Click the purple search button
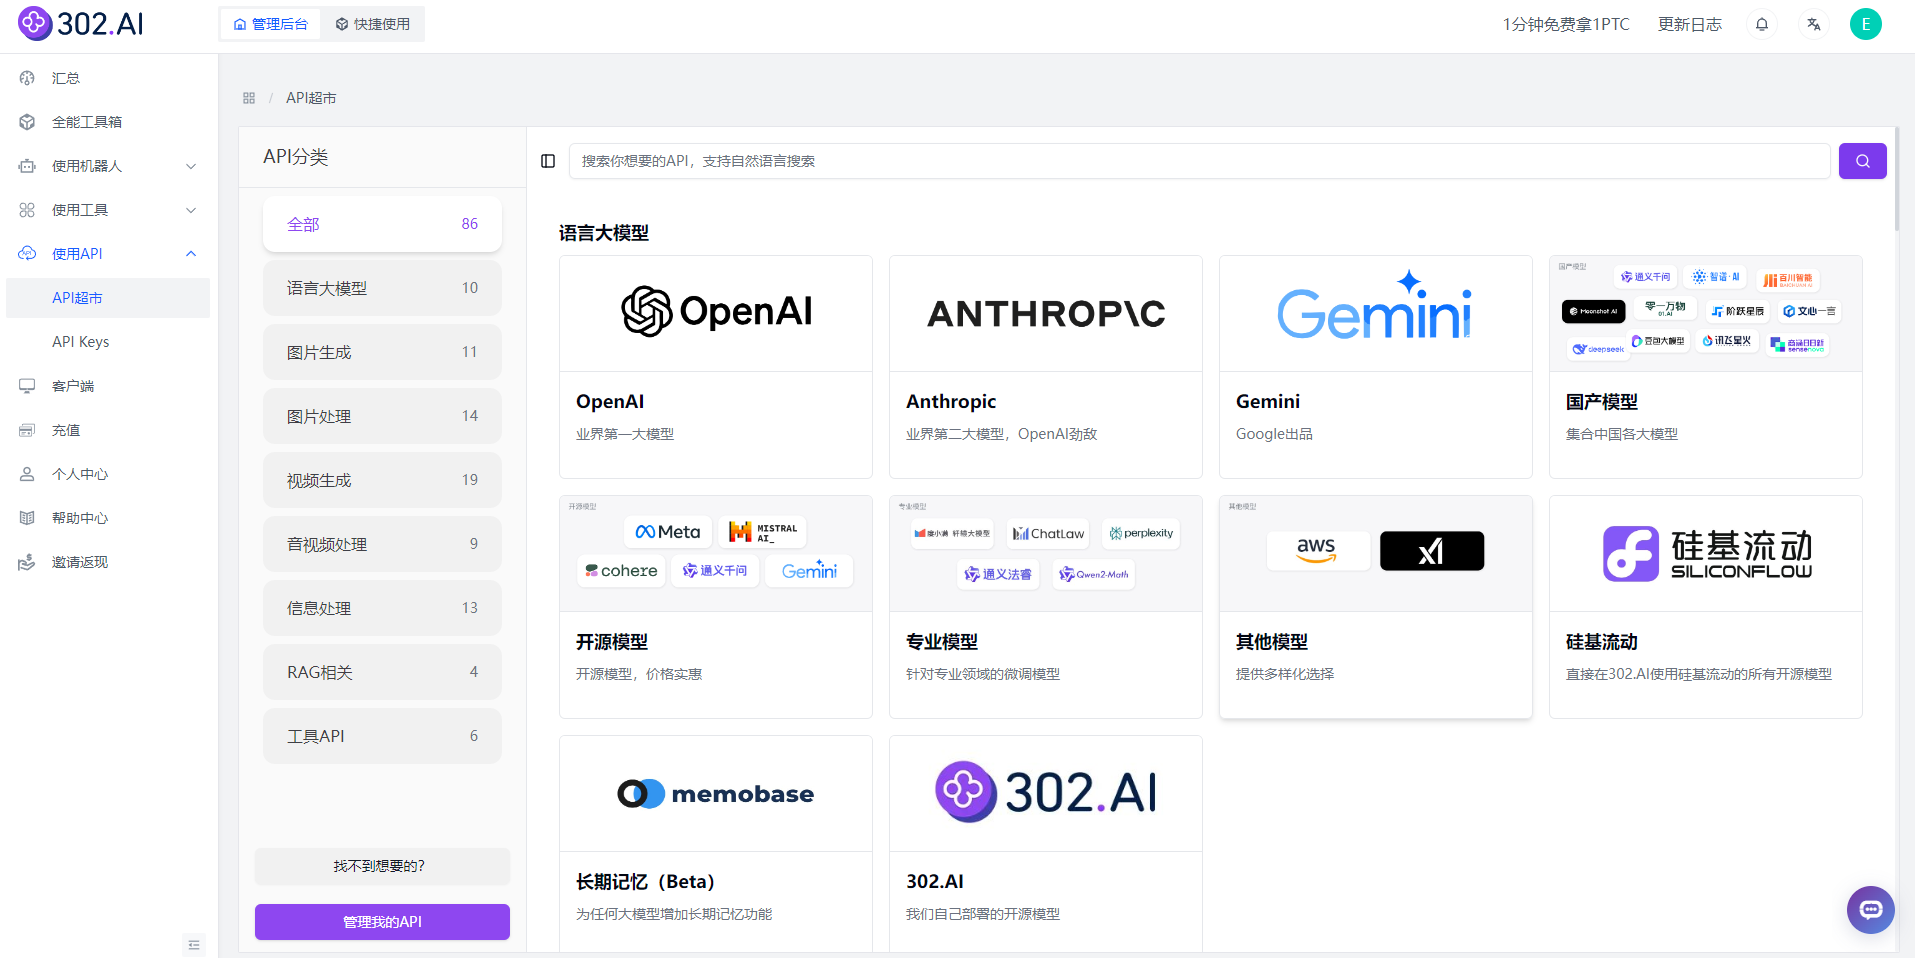This screenshot has height=958, width=1915. coord(1862,161)
